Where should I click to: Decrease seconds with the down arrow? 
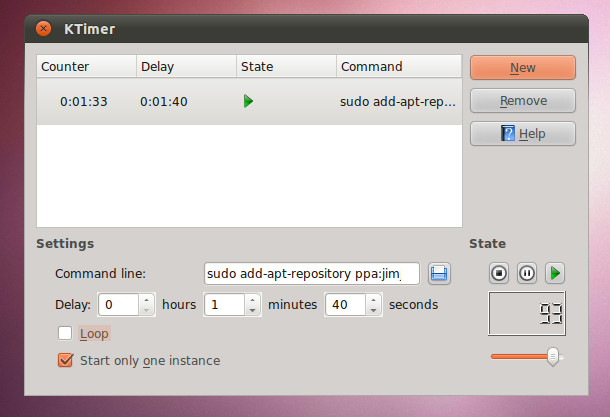point(373,310)
